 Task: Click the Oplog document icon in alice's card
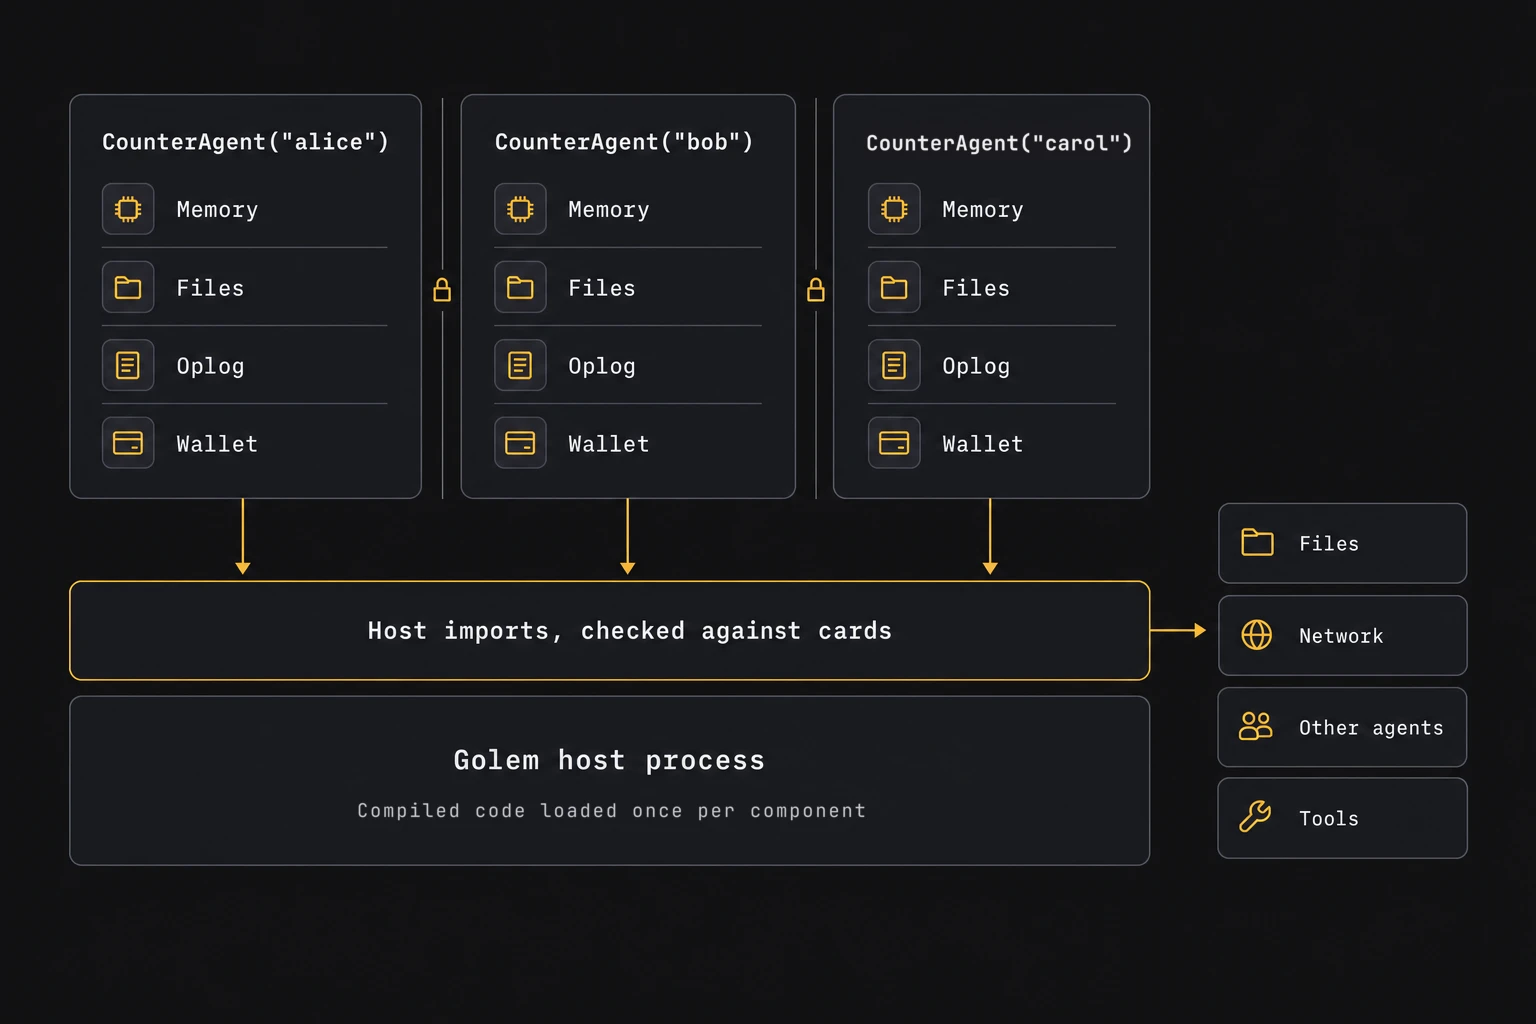click(x=128, y=366)
